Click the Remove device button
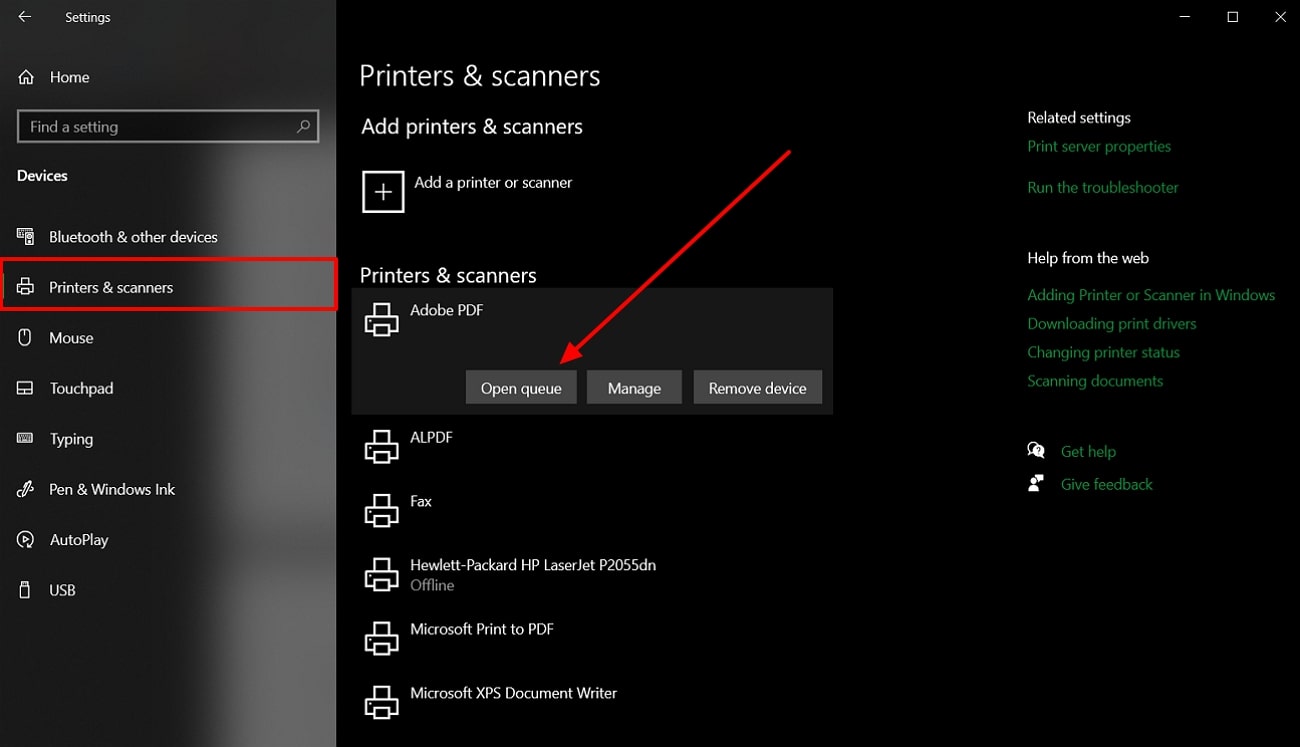Screen dimensions: 1300x747 (757, 388)
